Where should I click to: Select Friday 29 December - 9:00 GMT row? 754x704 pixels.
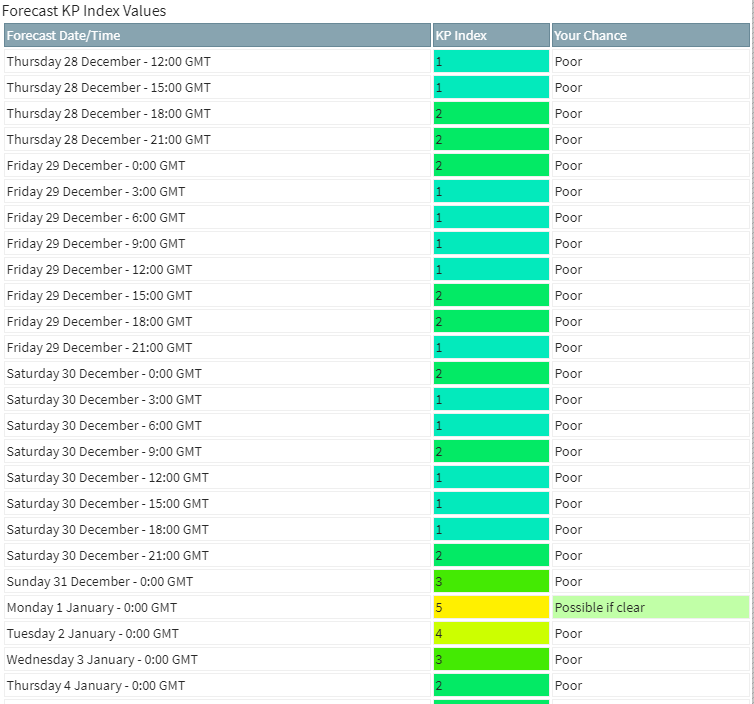[x=377, y=243]
